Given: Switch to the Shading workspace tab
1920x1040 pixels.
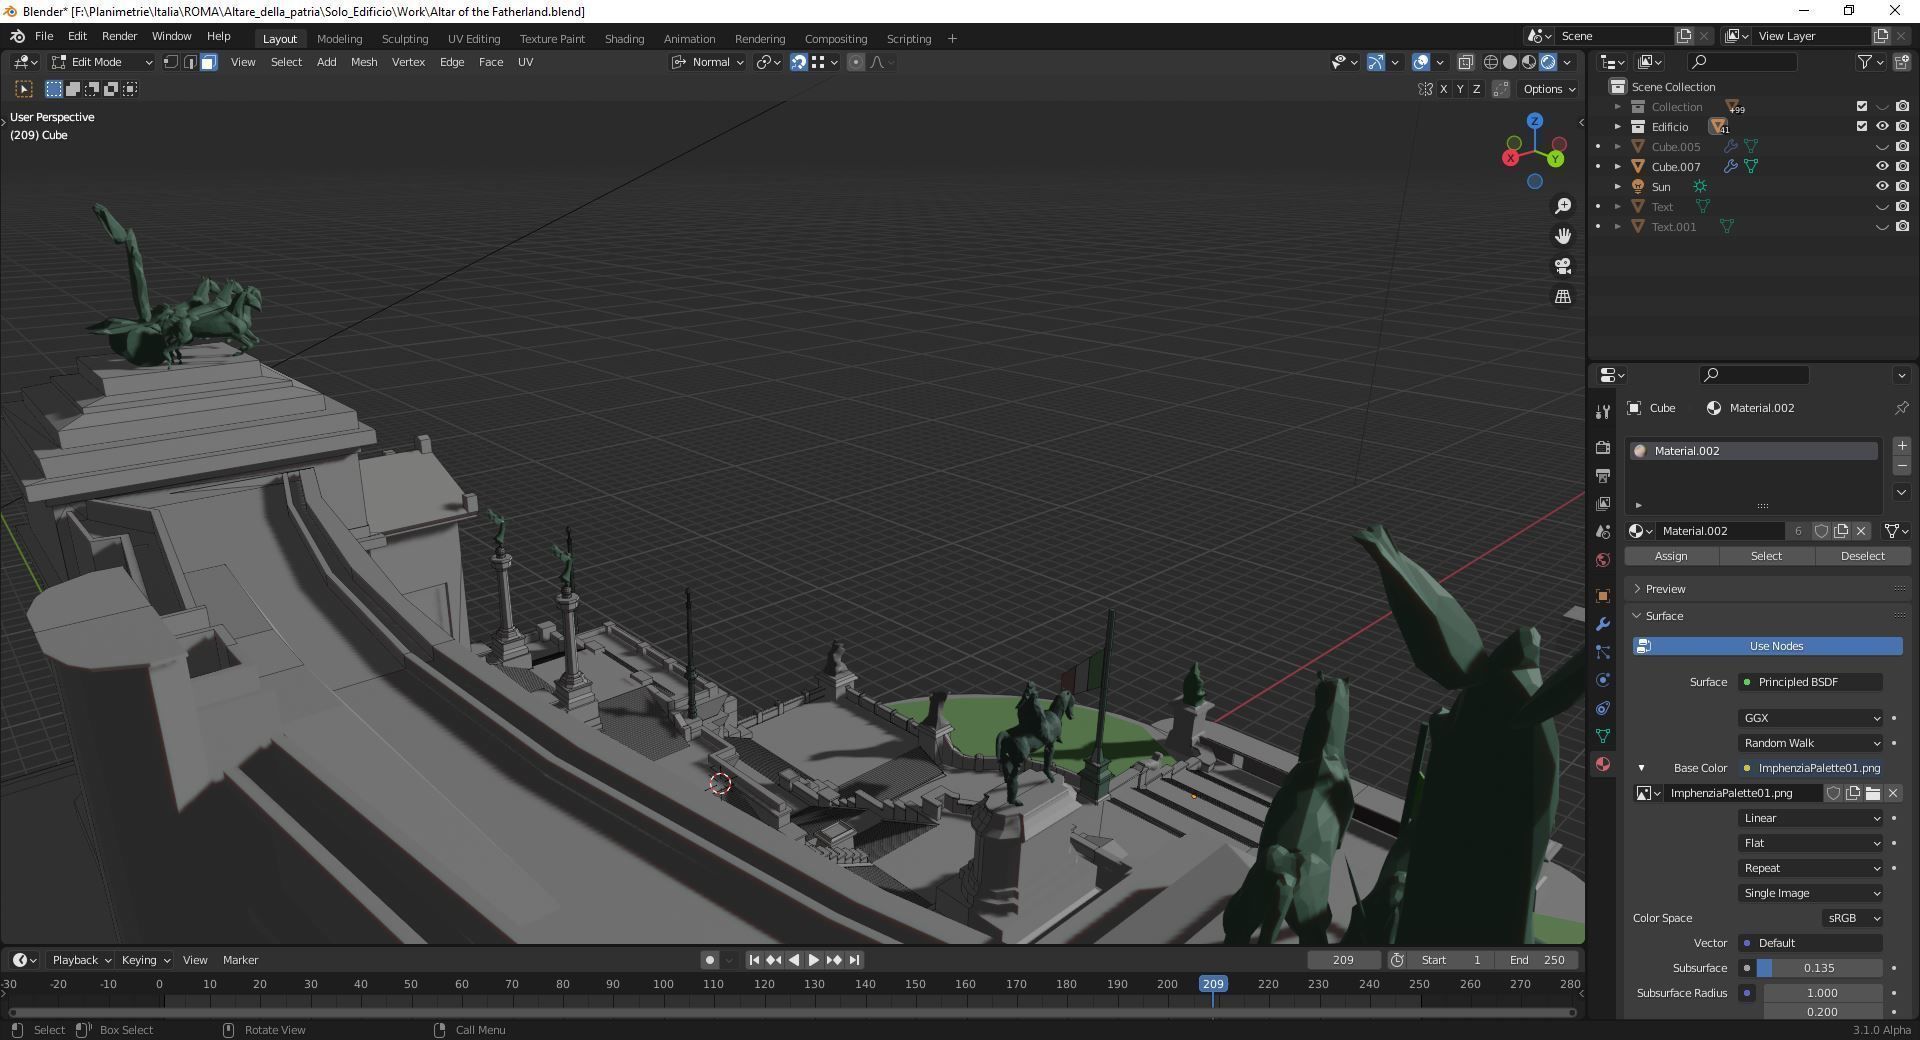Looking at the screenshot, I should (x=624, y=39).
